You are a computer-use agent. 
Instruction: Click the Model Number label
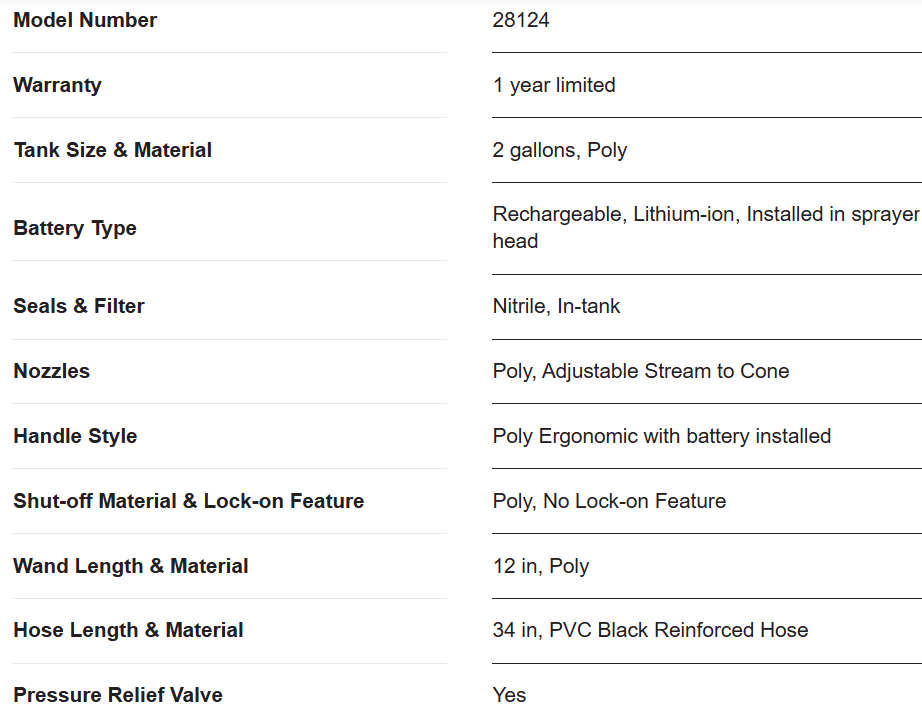(x=85, y=20)
